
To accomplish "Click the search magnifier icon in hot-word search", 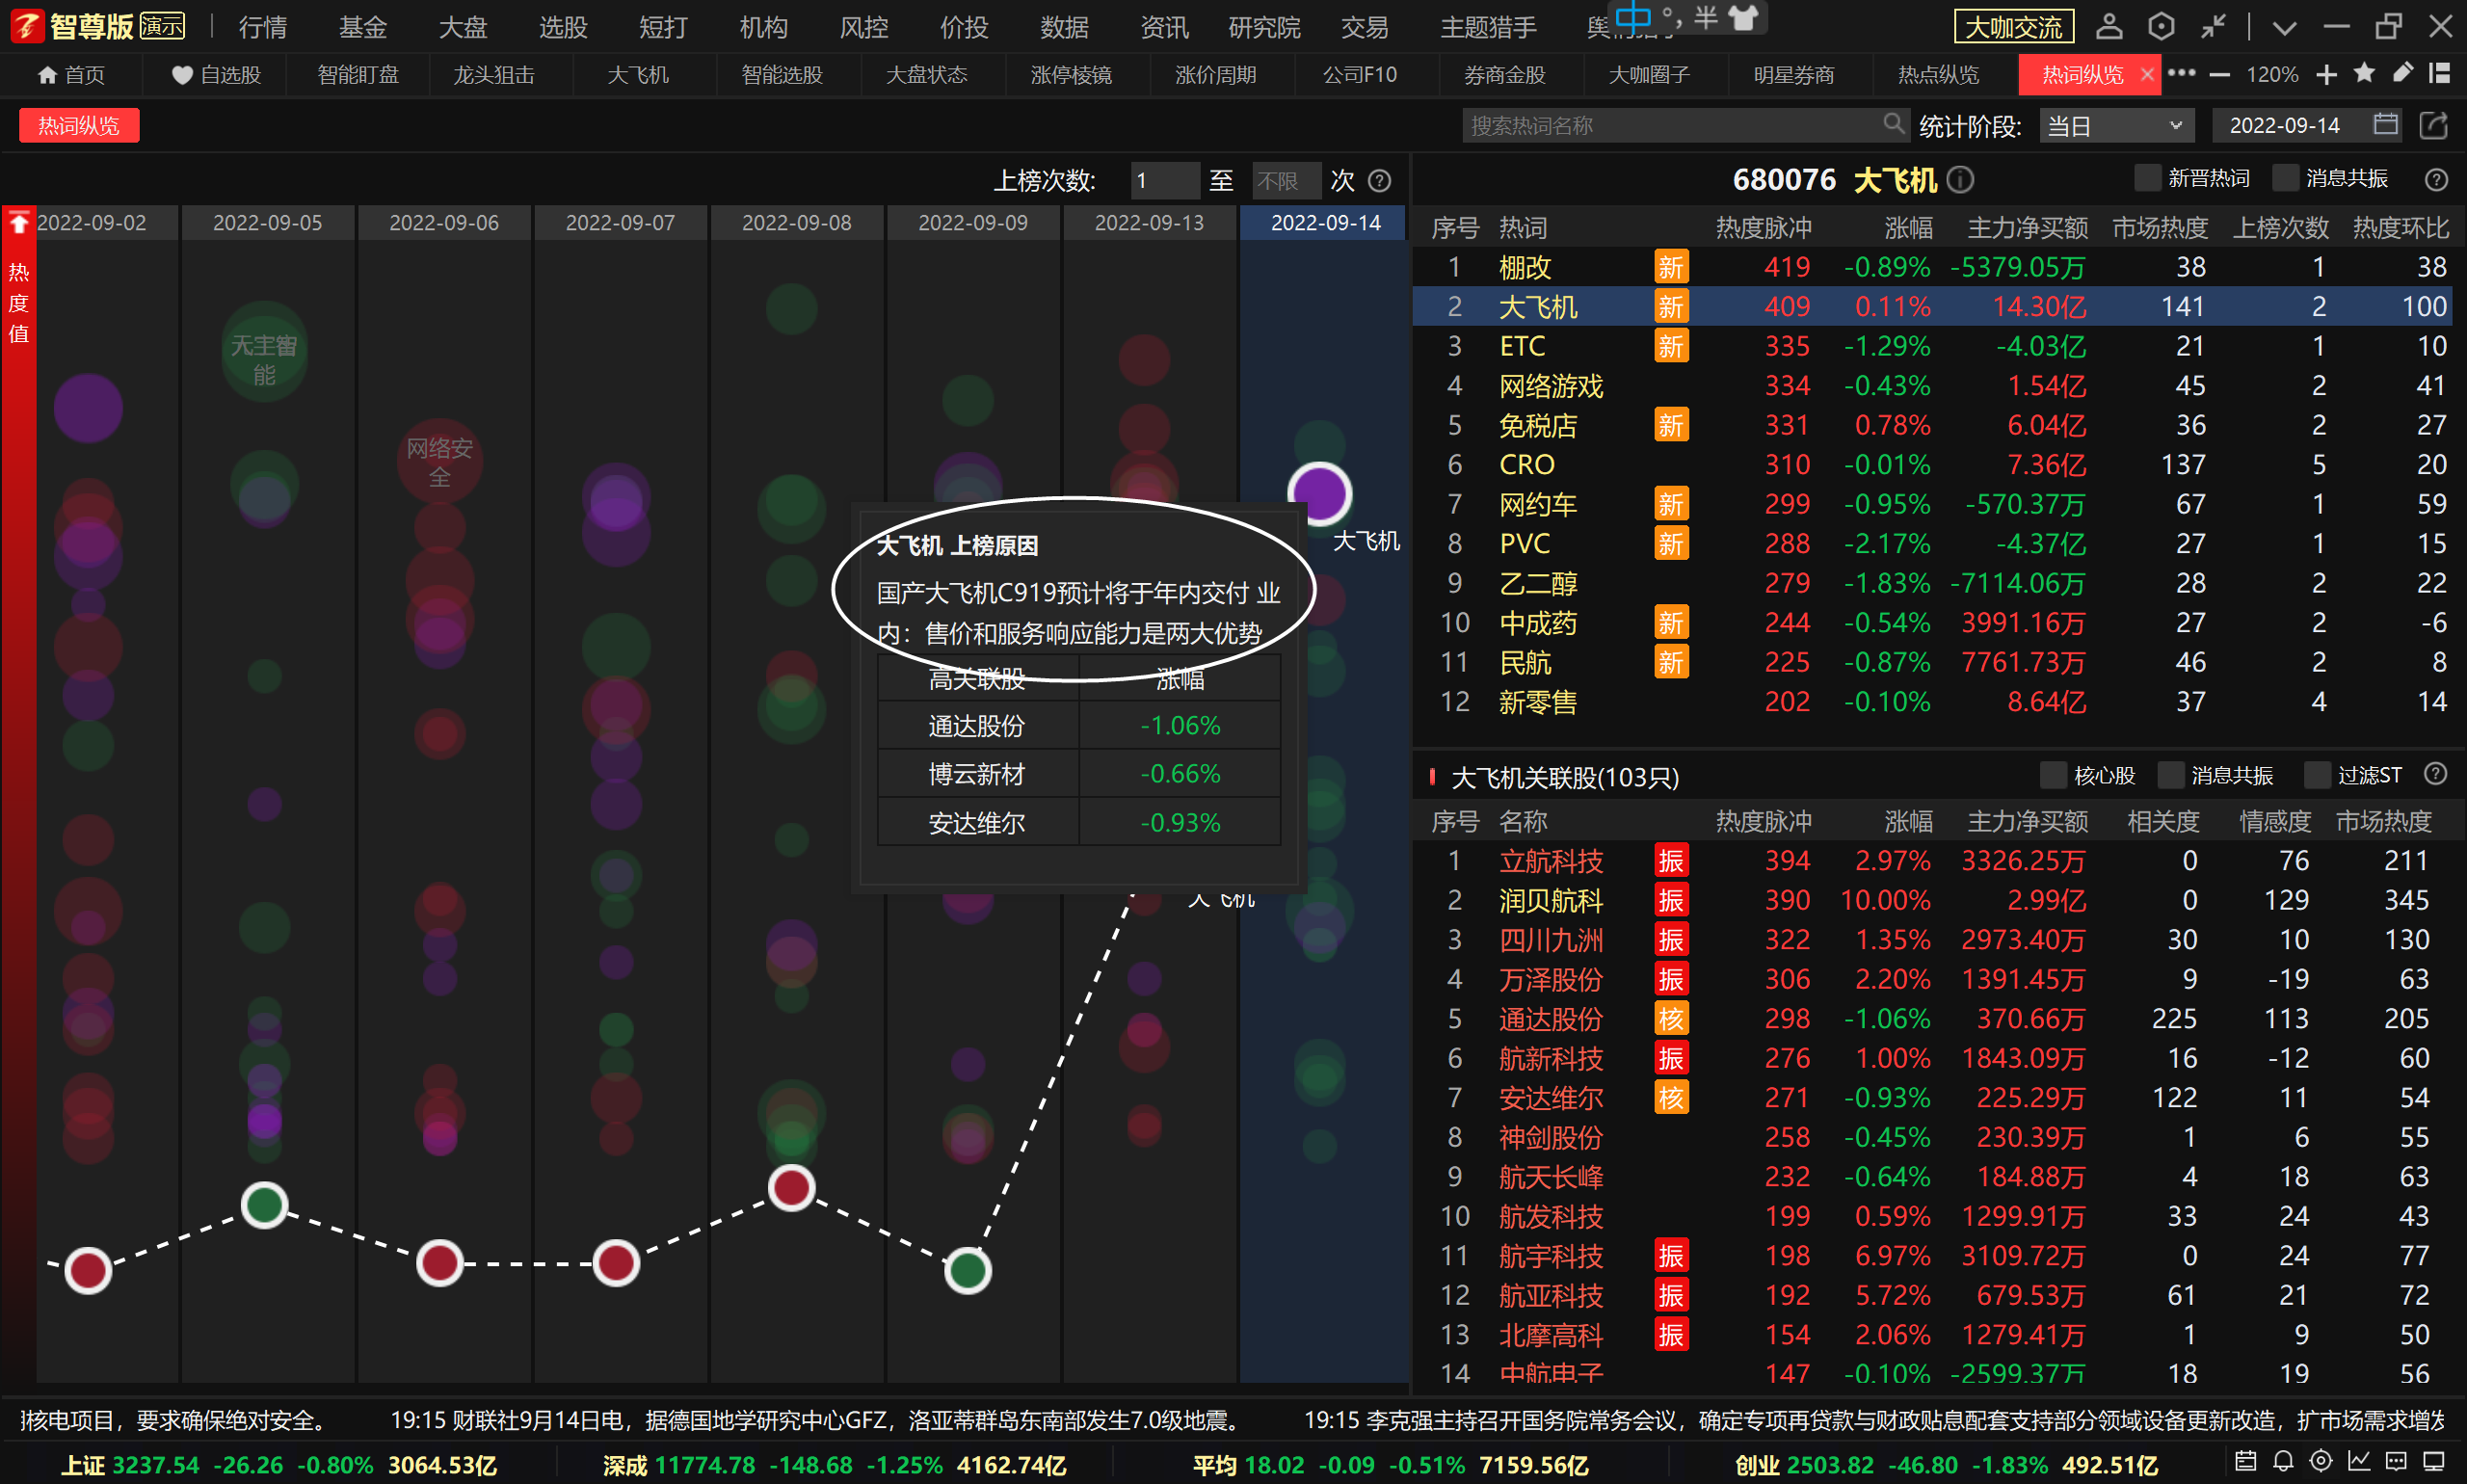I will tap(1893, 124).
